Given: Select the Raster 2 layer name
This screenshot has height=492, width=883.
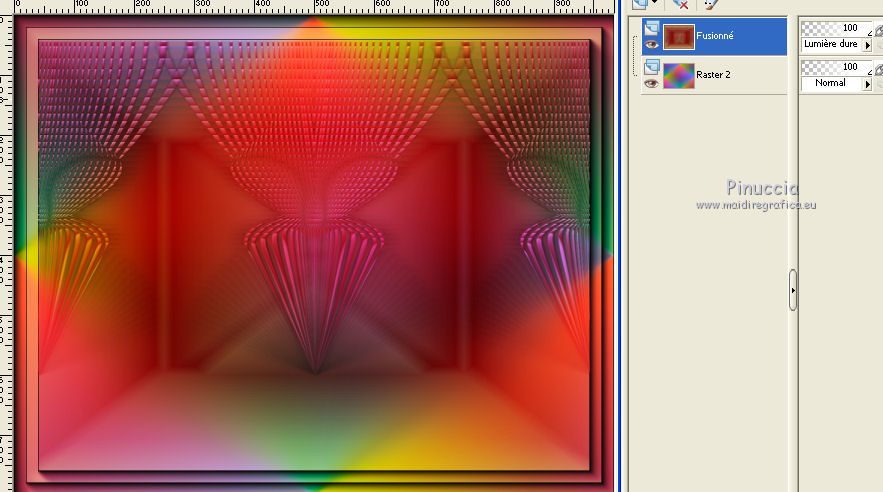Looking at the screenshot, I should pyautogui.click(x=713, y=74).
